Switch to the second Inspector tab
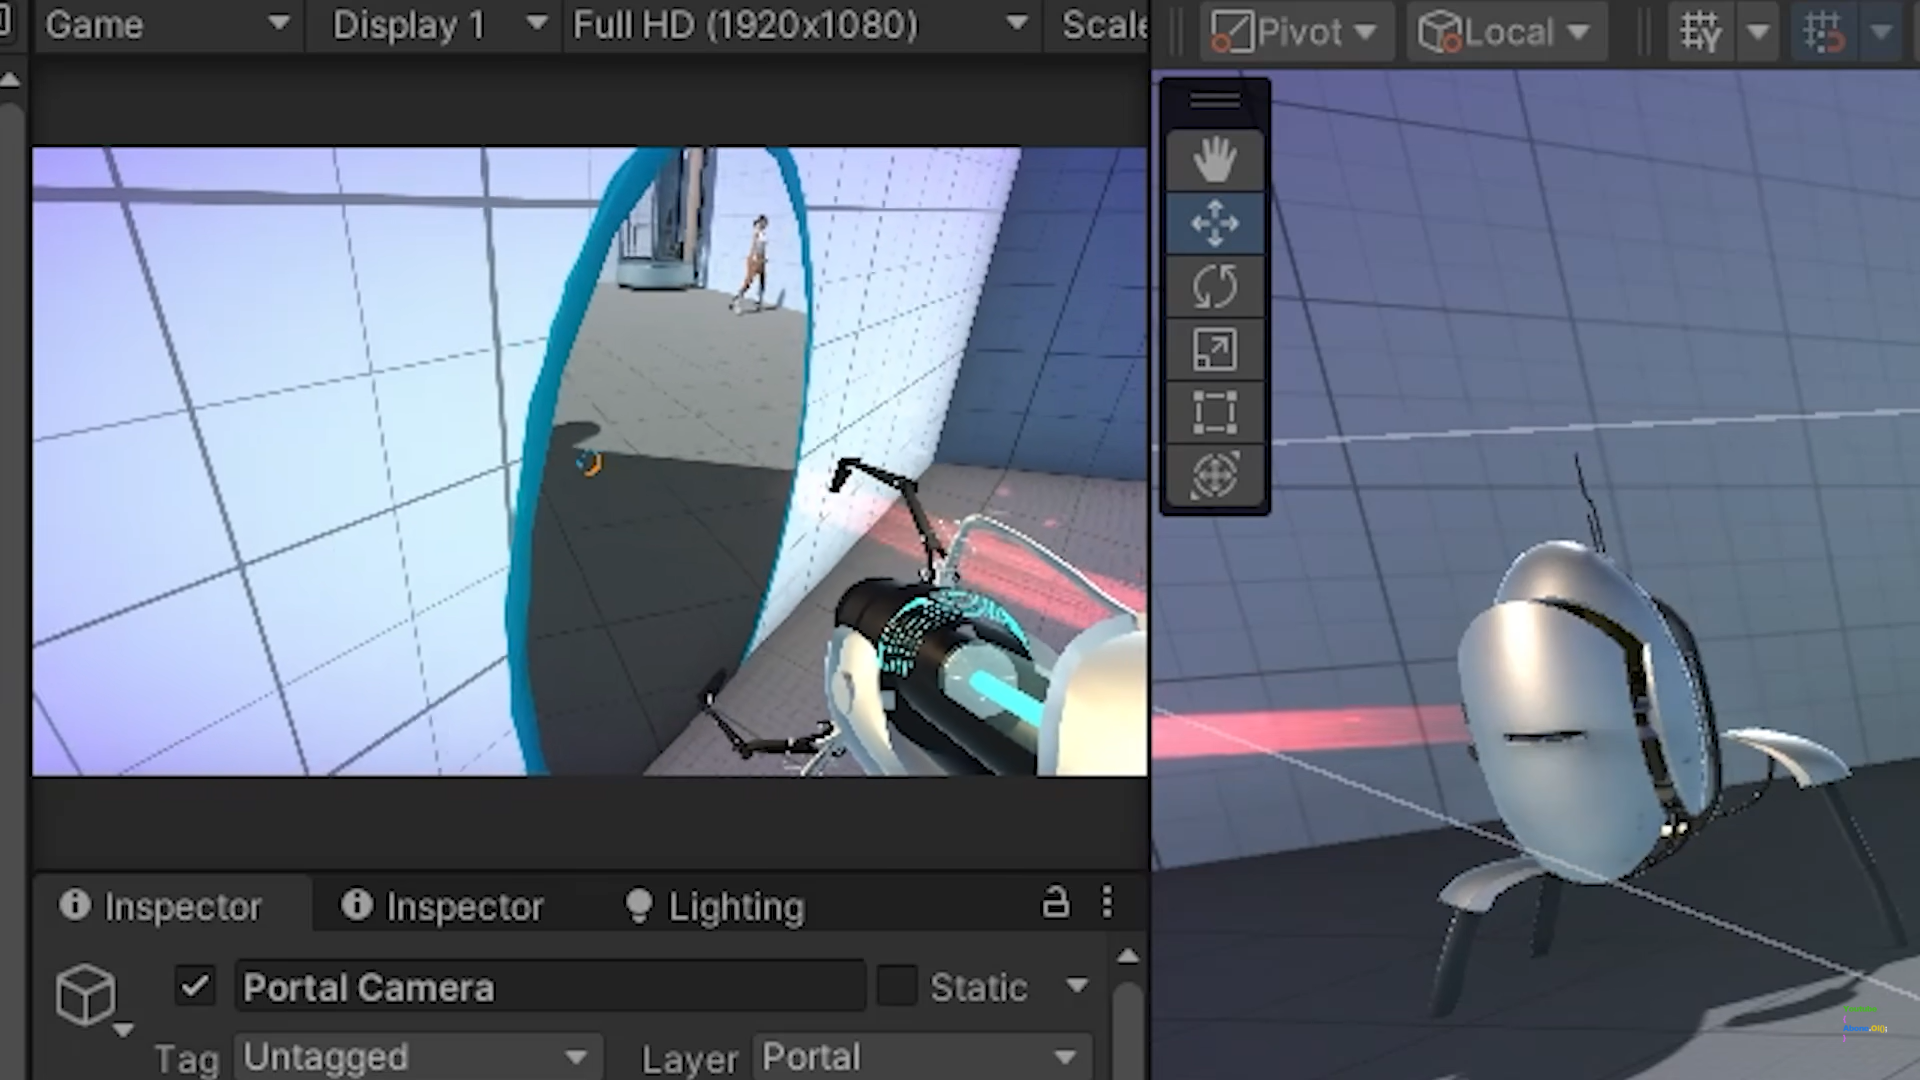Screen dimensions: 1920x1080 [x=443, y=906]
